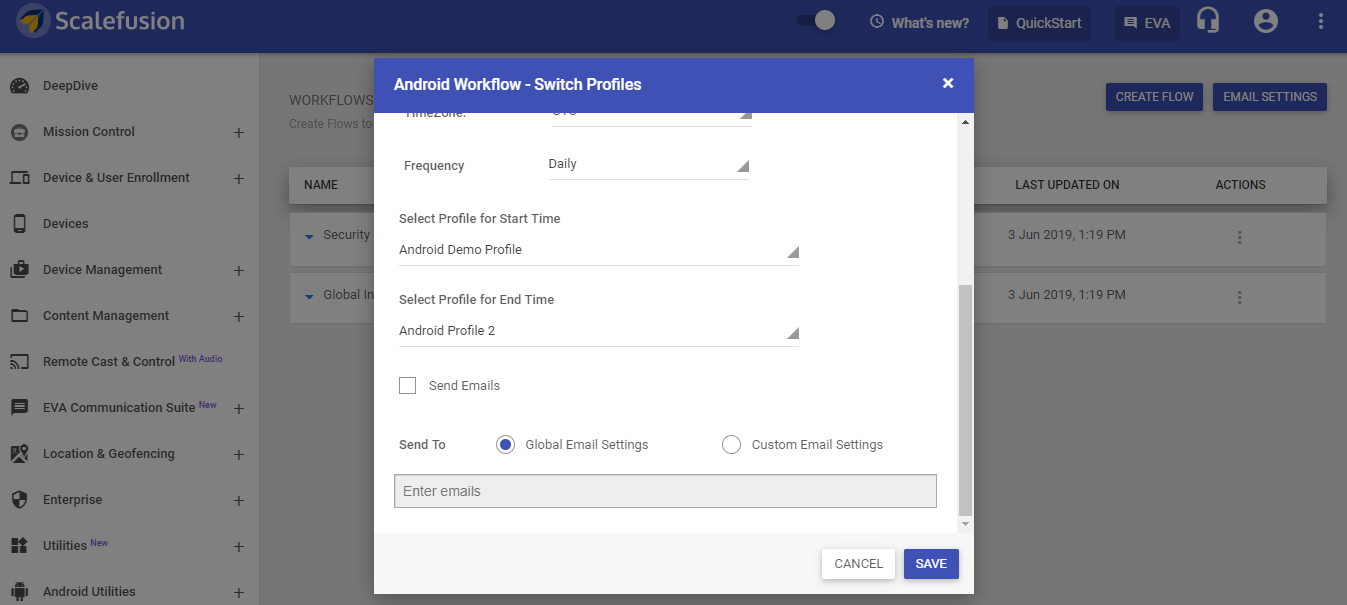The image size is (1347, 605).
Task: Open the Devices menu item
Action: click(x=66, y=224)
